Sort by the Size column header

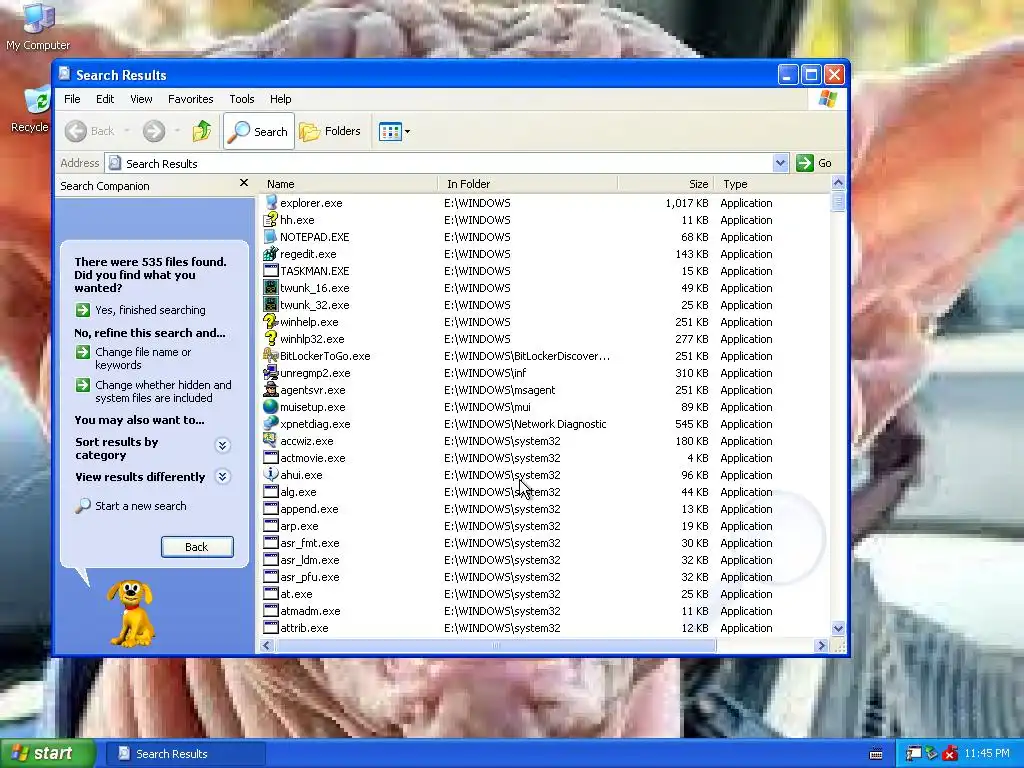[665, 184]
